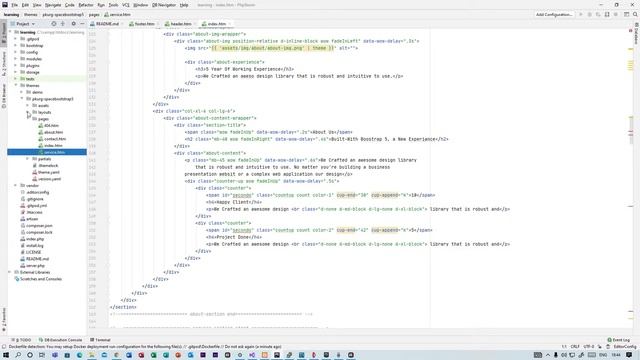The width and height of the screenshot is (640, 360).
Task: Open the DB Navigator menu
Action: tap(164, 5)
